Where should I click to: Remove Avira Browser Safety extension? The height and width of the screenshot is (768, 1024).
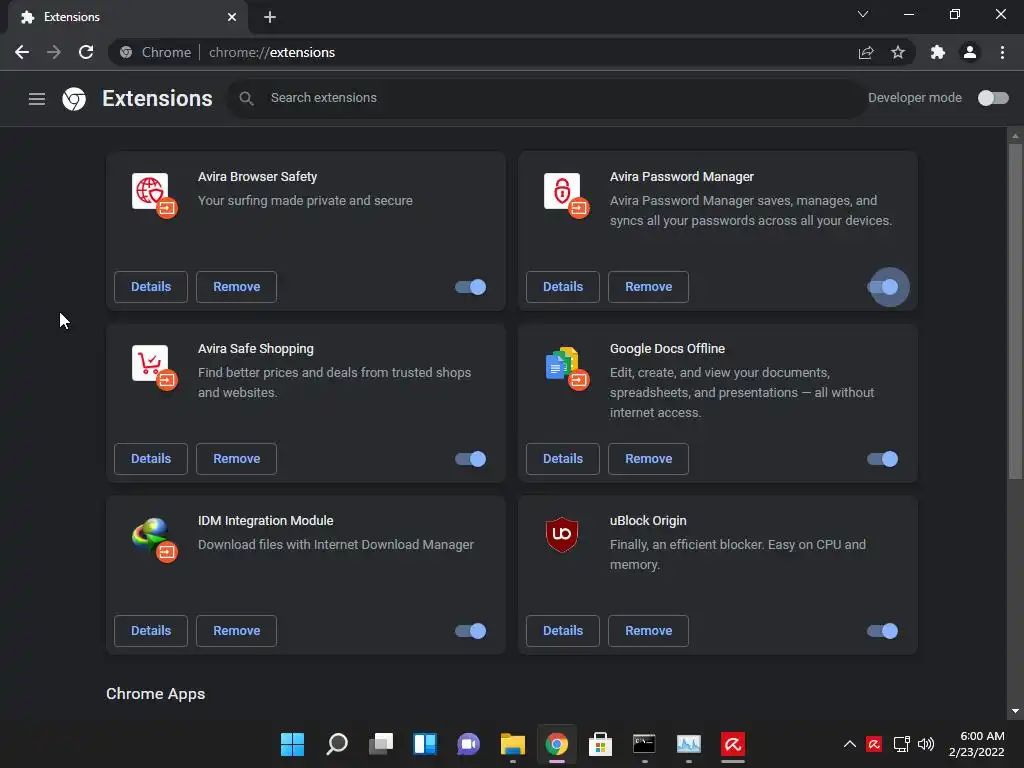click(x=236, y=287)
